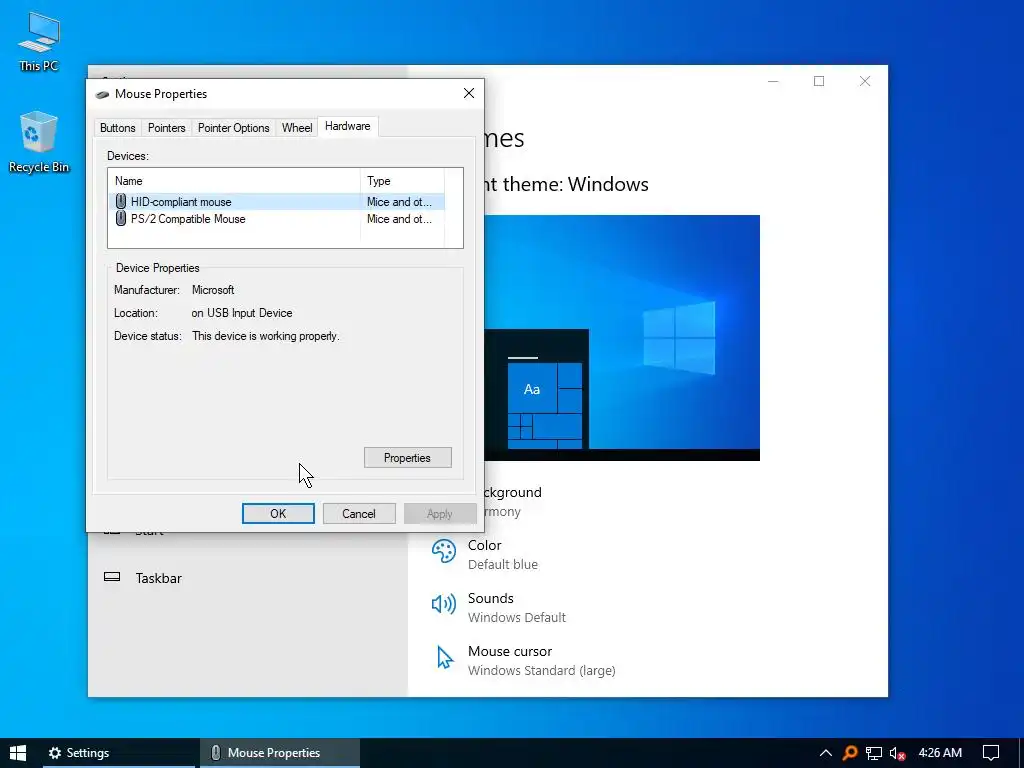Click the Mouse Properties taskbar button
This screenshot has width=1024, height=768.
[280, 753]
